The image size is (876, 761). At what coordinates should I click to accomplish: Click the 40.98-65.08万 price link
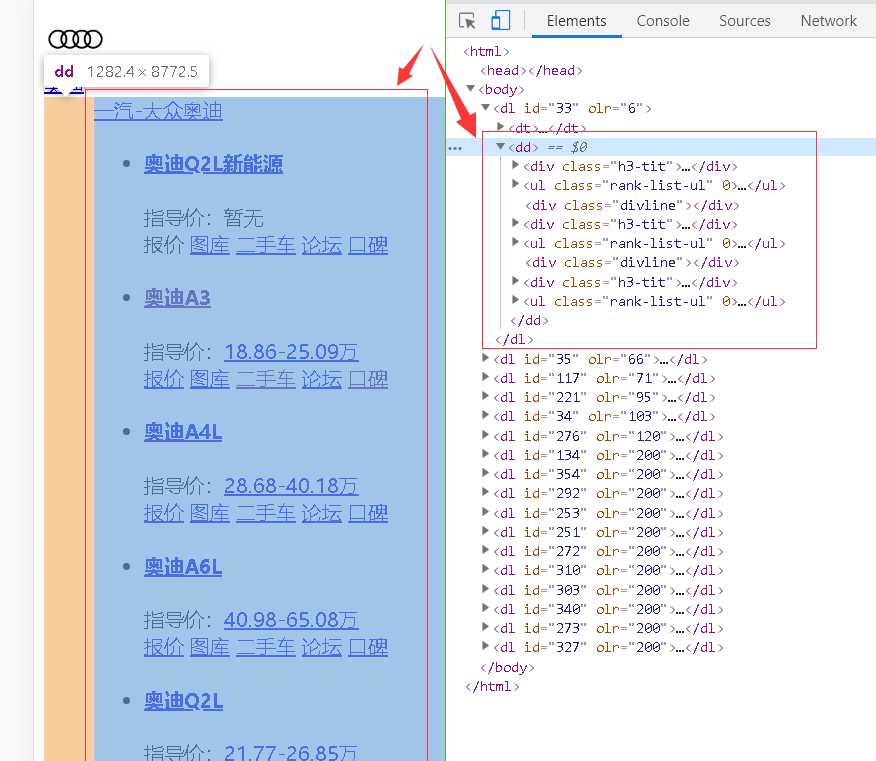pos(291,620)
